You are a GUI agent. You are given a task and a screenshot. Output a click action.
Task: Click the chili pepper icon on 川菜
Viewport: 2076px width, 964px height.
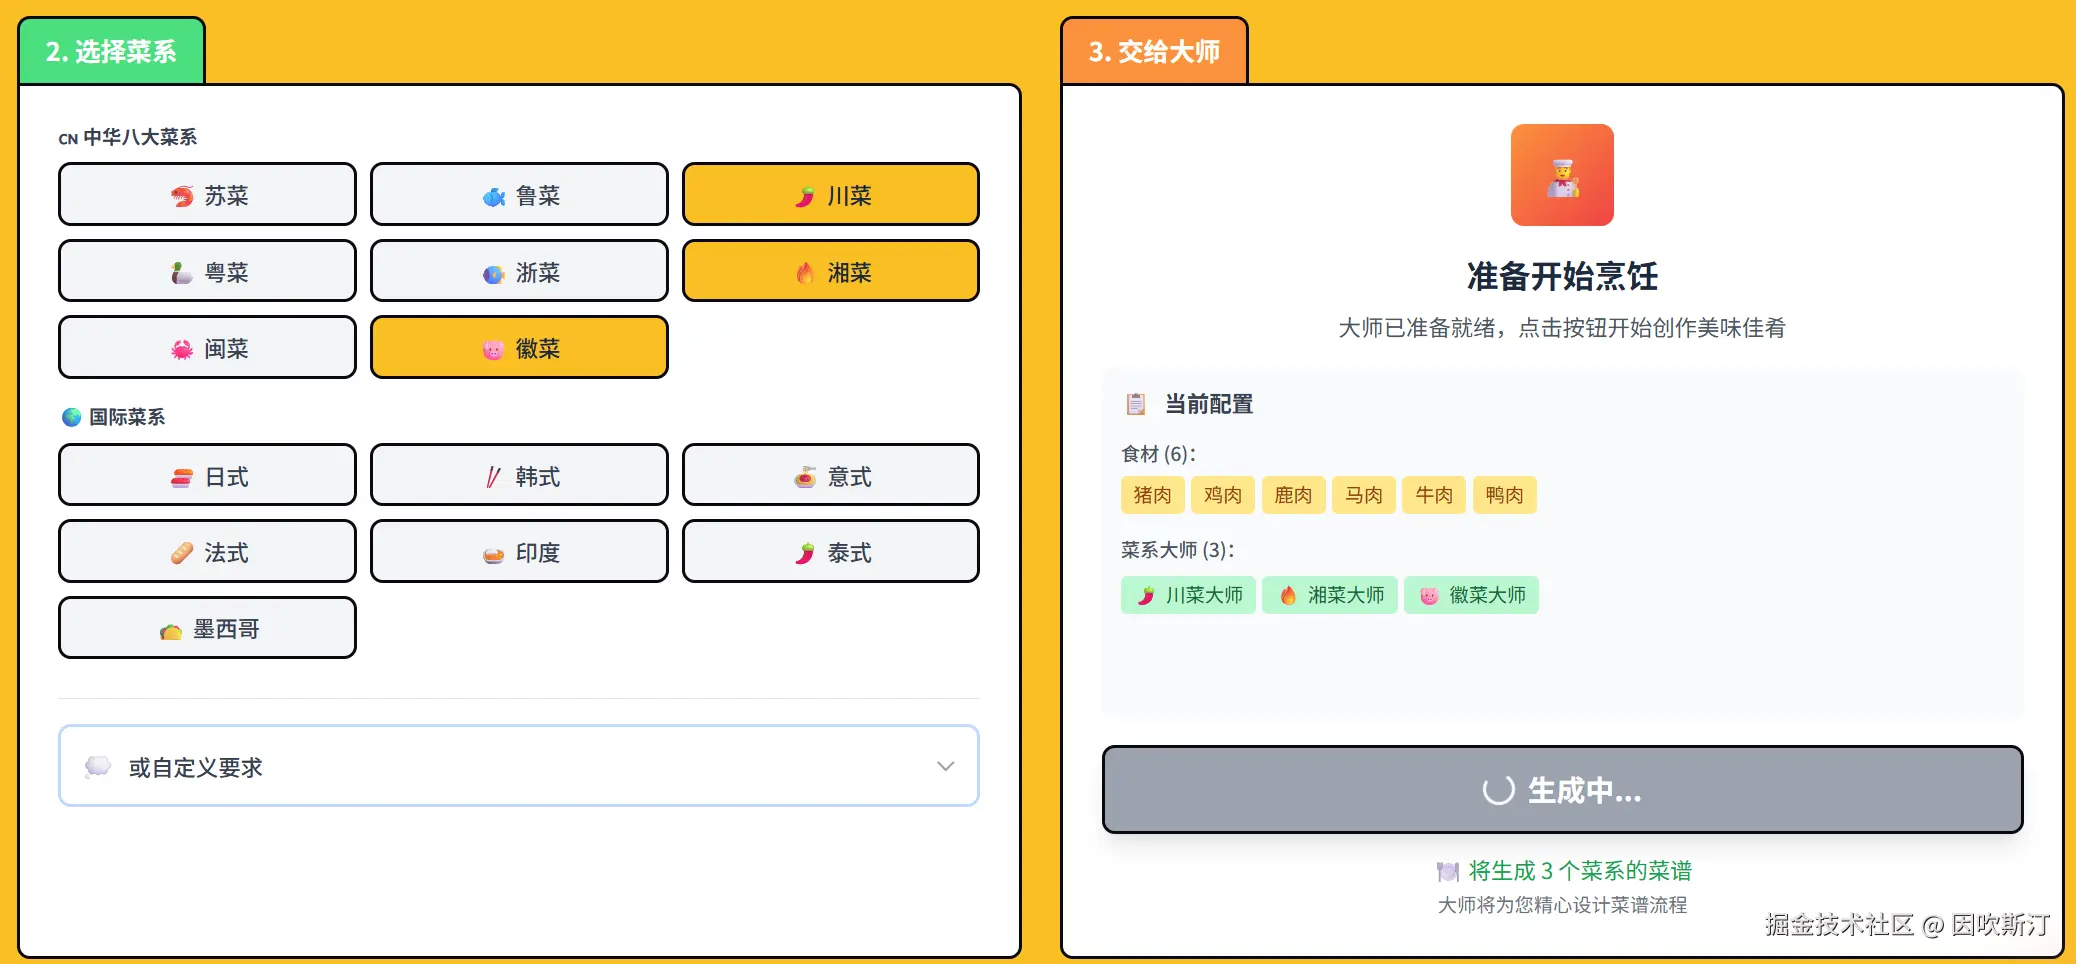tap(804, 195)
